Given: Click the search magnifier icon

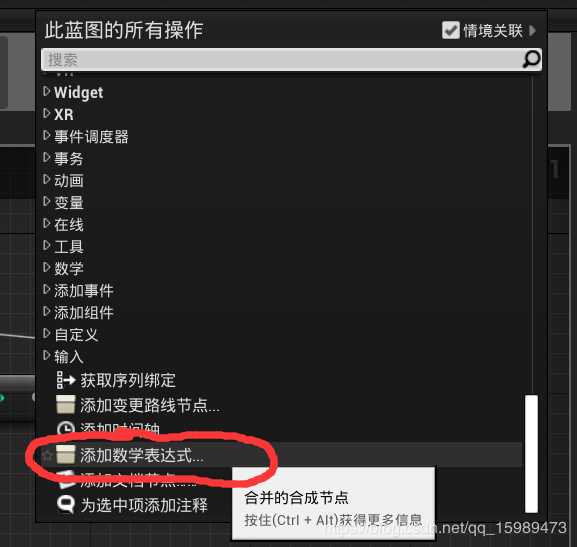Looking at the screenshot, I should point(531,59).
